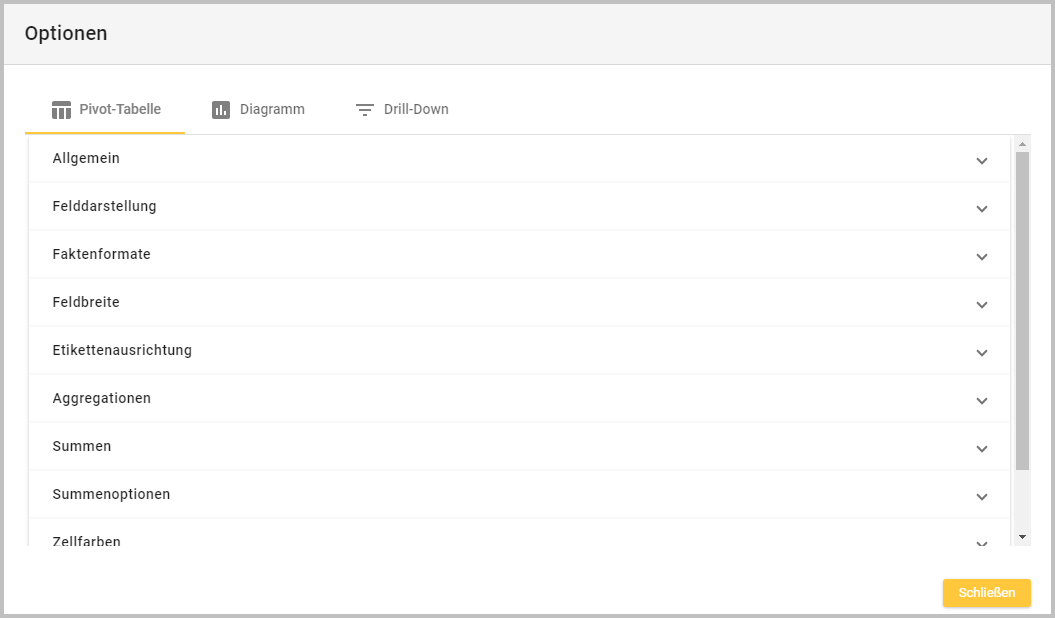Click the chevron beside Feldbreite

tap(981, 304)
